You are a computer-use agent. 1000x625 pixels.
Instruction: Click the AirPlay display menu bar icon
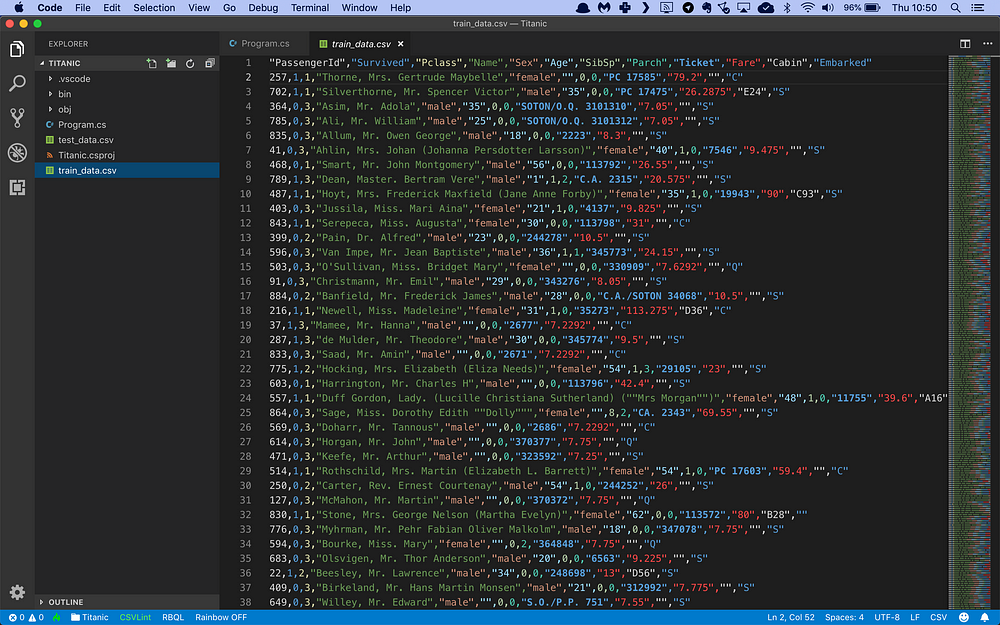click(744, 8)
